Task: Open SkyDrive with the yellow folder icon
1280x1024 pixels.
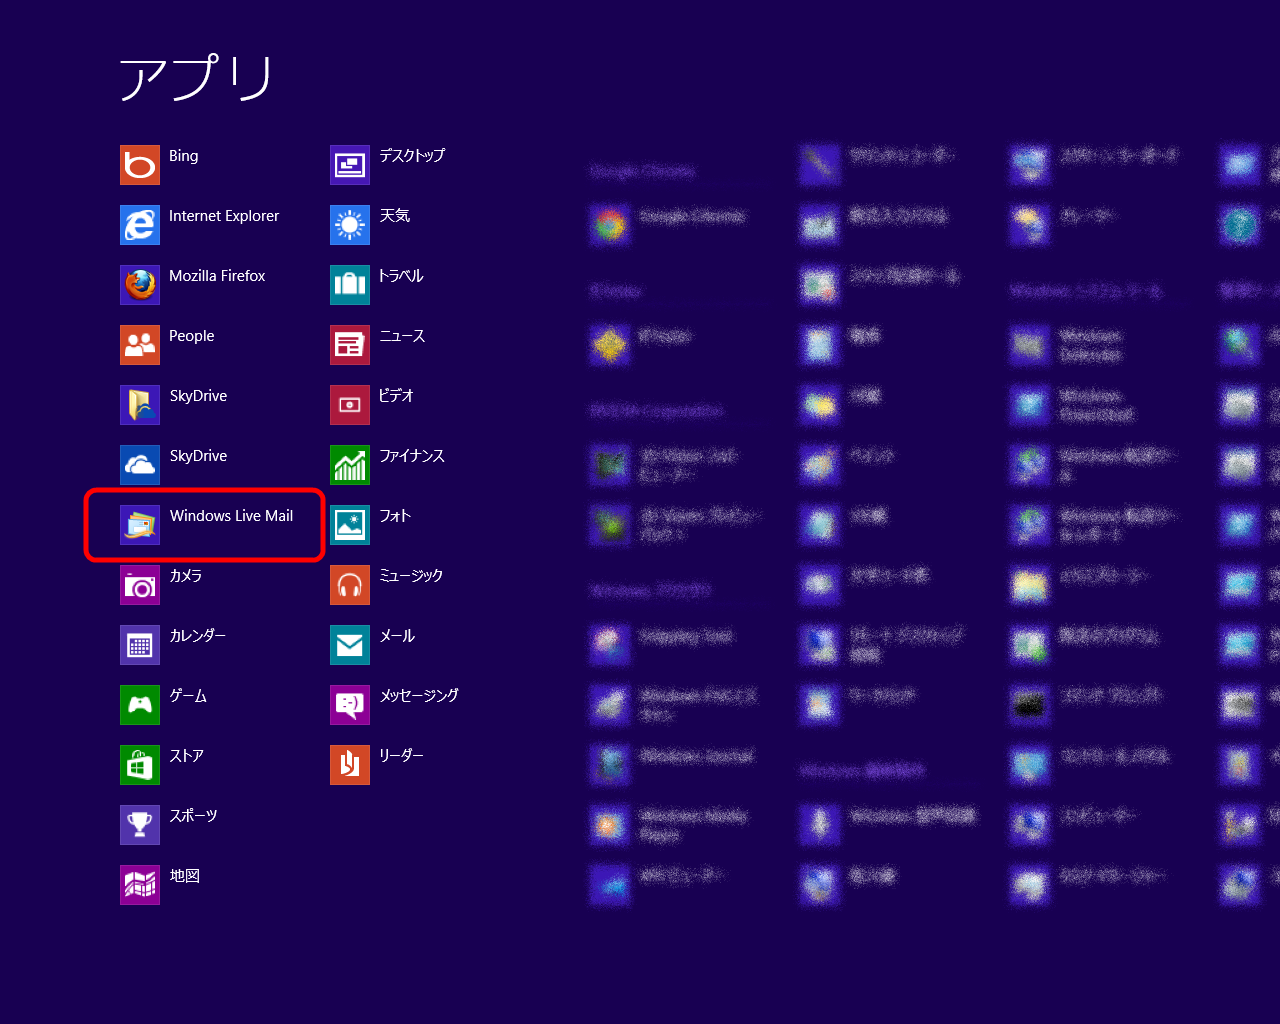Action: click(140, 405)
